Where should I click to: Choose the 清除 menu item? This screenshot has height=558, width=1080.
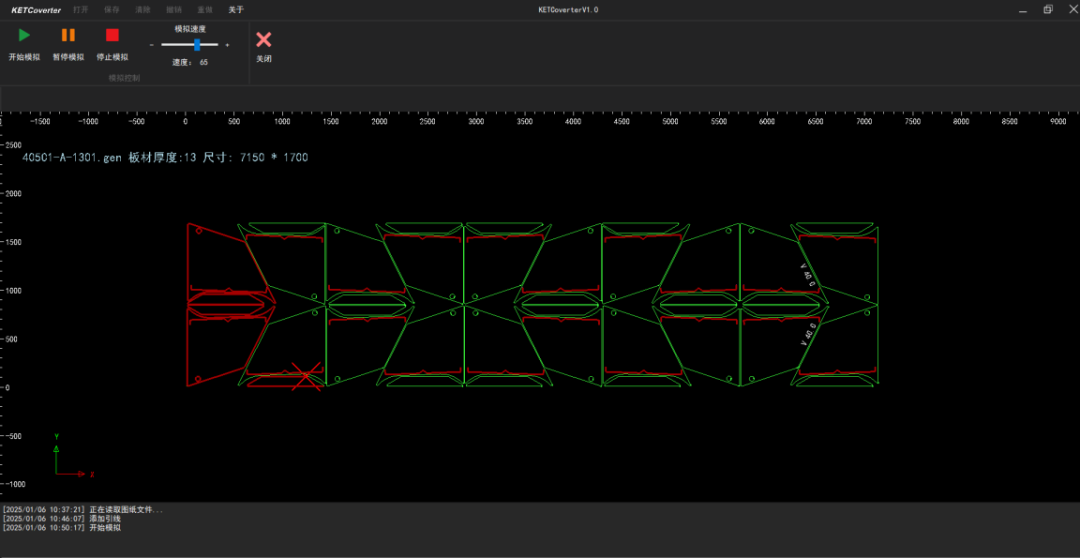(x=143, y=10)
